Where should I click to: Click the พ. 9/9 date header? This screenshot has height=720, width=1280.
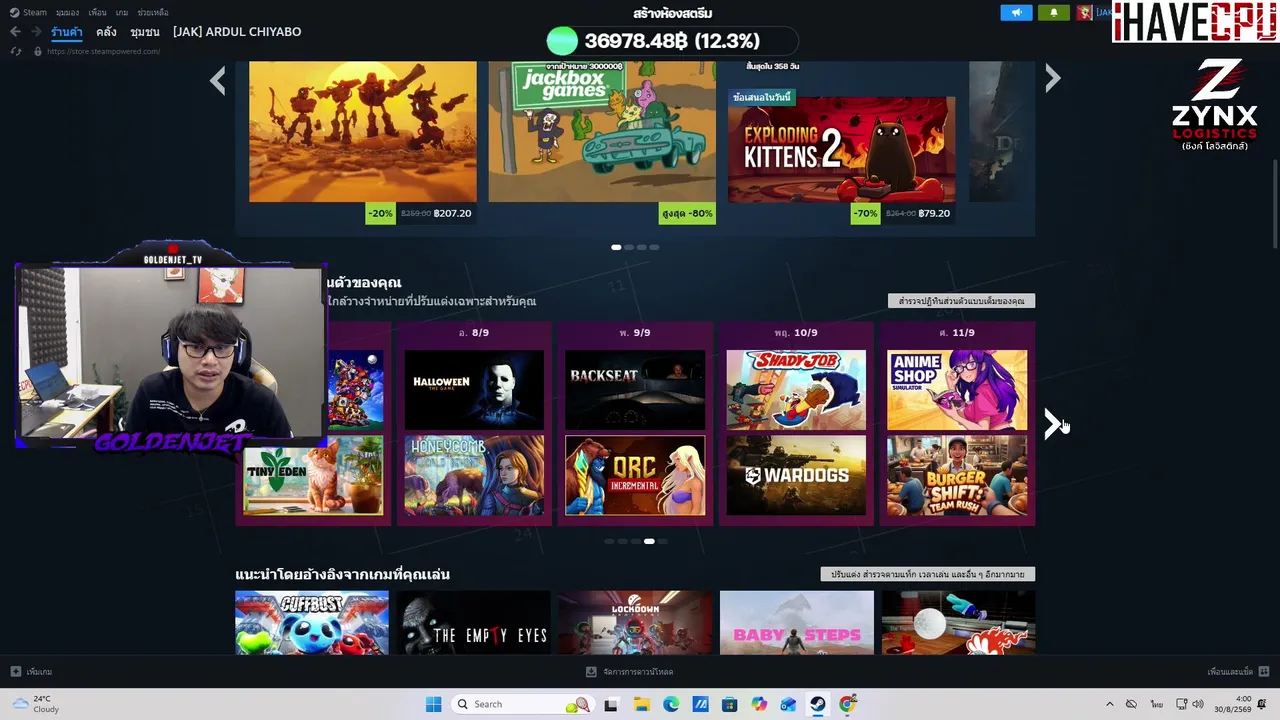click(635, 332)
